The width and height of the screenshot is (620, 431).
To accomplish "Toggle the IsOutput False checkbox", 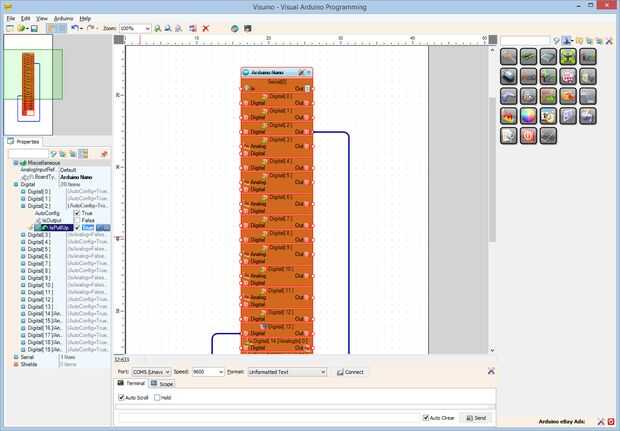I will [x=77, y=220].
